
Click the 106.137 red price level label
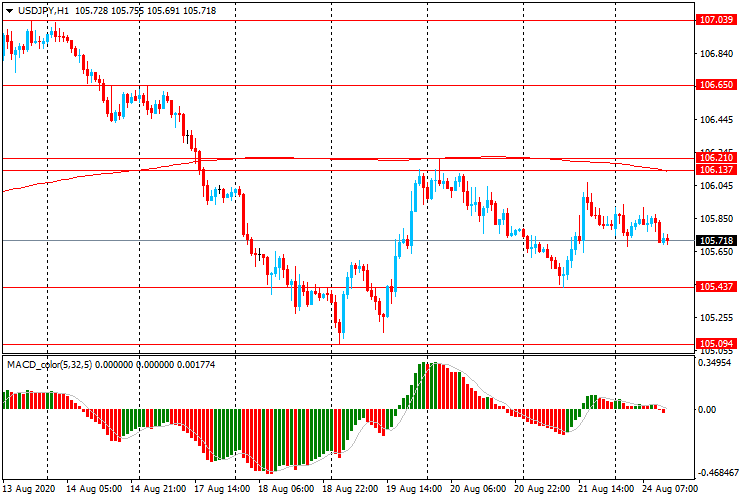point(716,169)
